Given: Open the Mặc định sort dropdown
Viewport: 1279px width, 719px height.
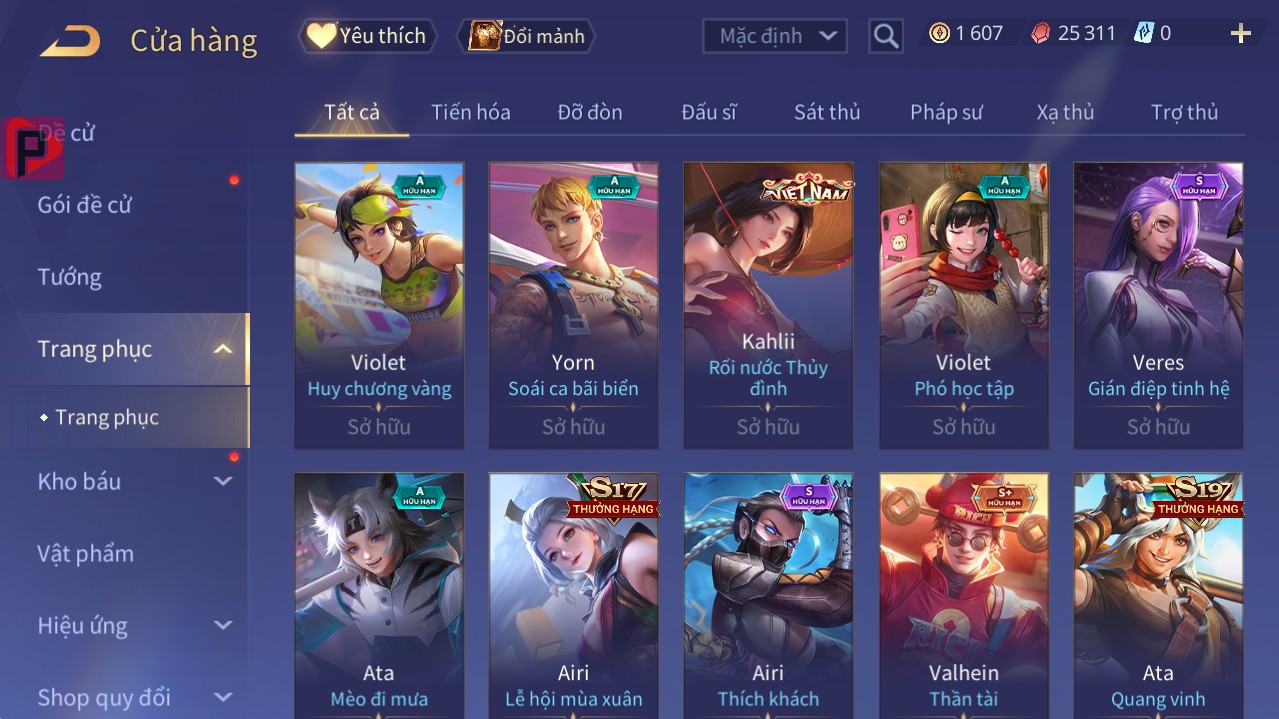Looking at the screenshot, I should [775, 36].
